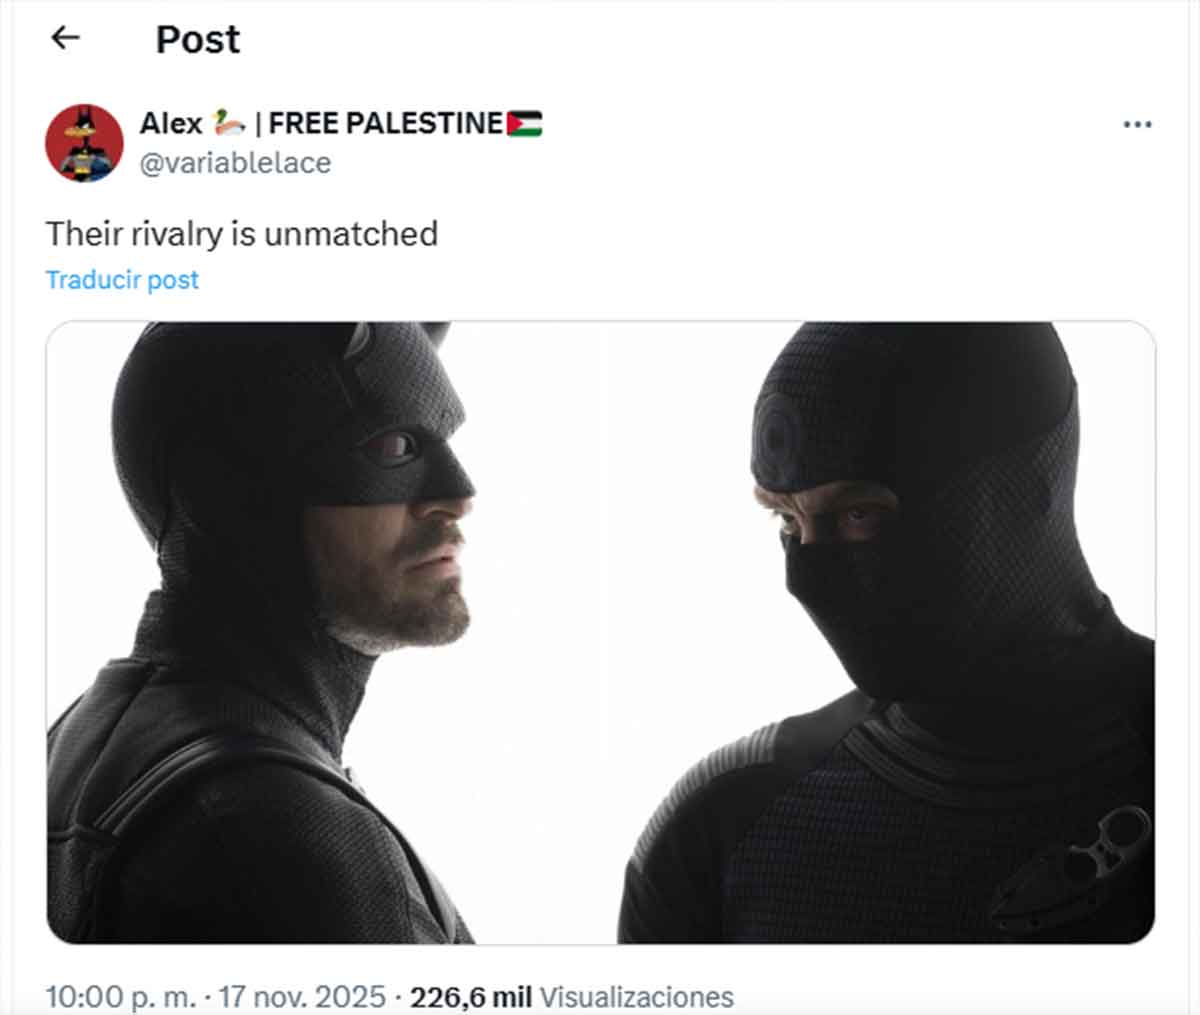Open the @variablelace handle link
The image size is (1200, 1015).
click(235, 162)
